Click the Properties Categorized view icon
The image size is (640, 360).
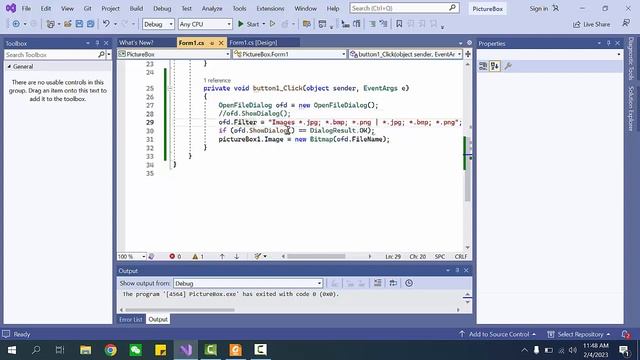click(x=483, y=66)
